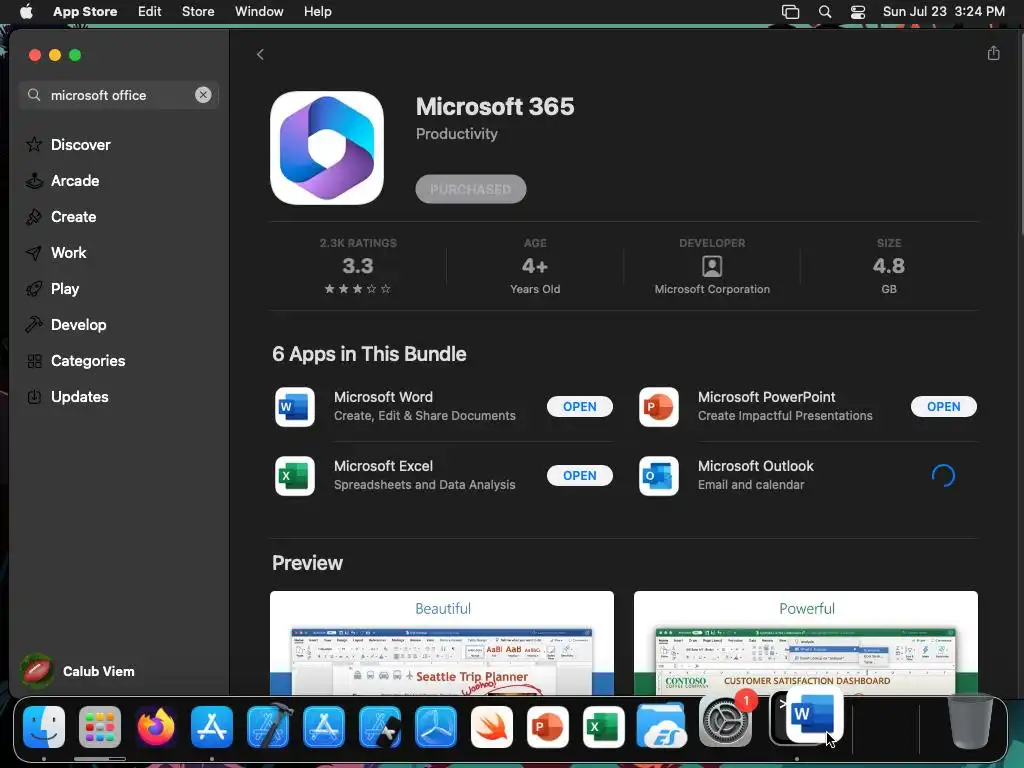Open the Help menu
Image resolution: width=1024 pixels, height=768 pixels.
(317, 11)
